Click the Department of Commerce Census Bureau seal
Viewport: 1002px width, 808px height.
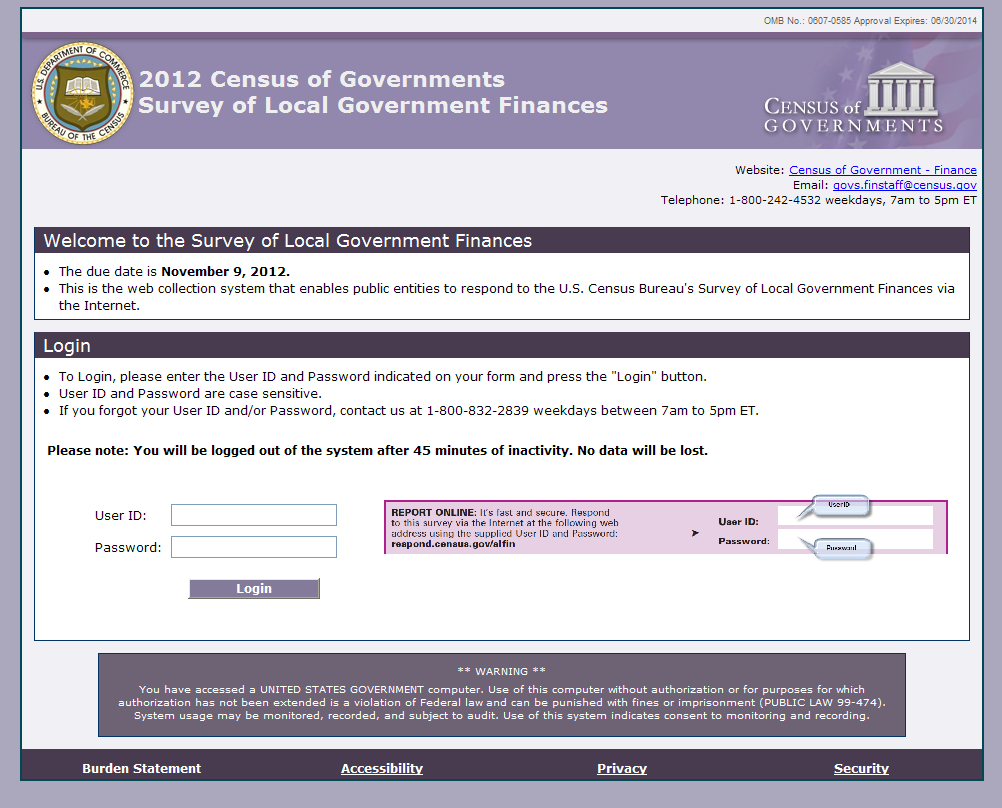(83, 93)
